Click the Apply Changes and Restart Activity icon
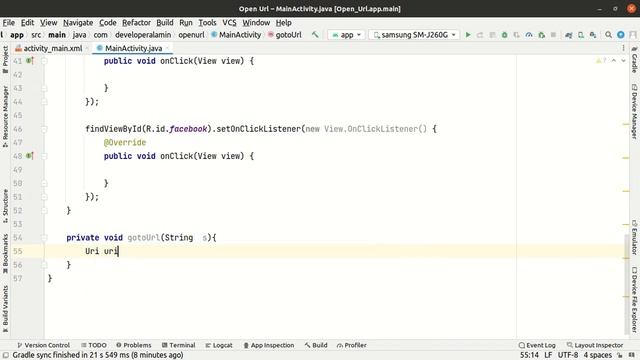The height and width of the screenshot is (360, 640). click(x=480, y=35)
